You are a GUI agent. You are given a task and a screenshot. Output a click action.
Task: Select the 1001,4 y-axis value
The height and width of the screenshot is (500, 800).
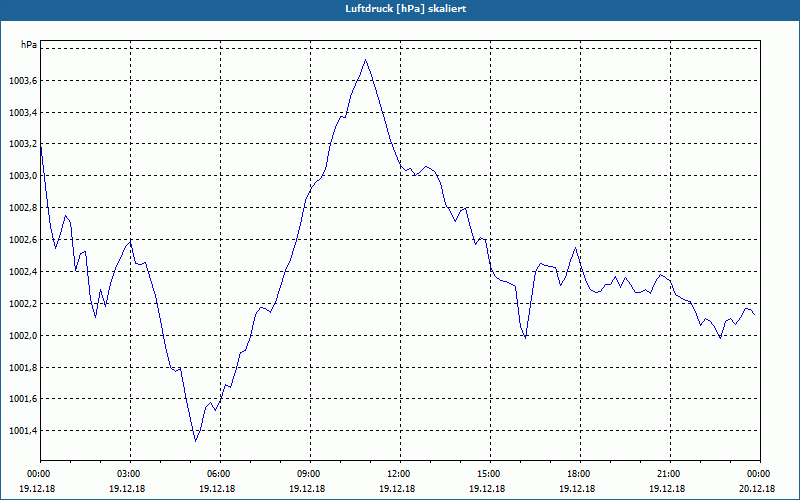click(23, 431)
